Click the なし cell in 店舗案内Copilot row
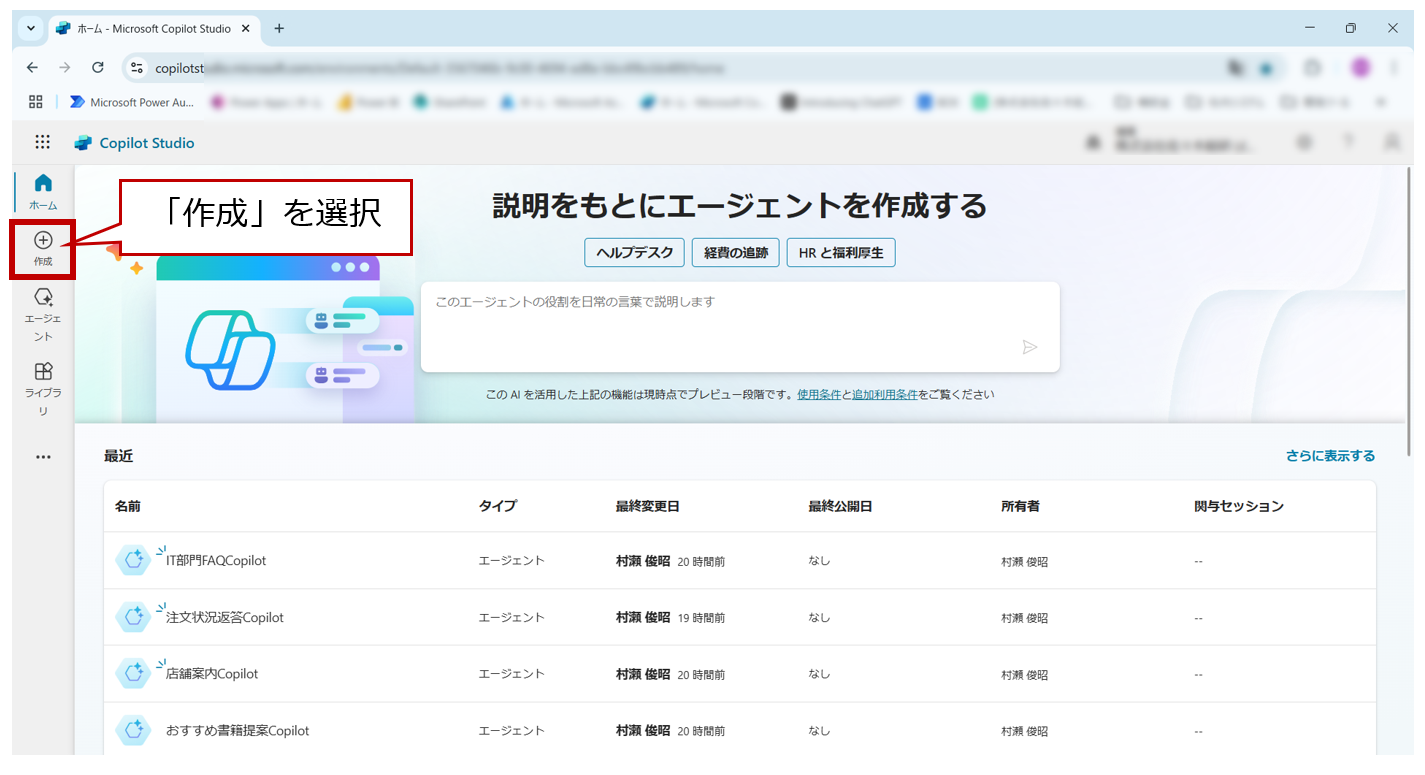 pyautogui.click(x=819, y=674)
